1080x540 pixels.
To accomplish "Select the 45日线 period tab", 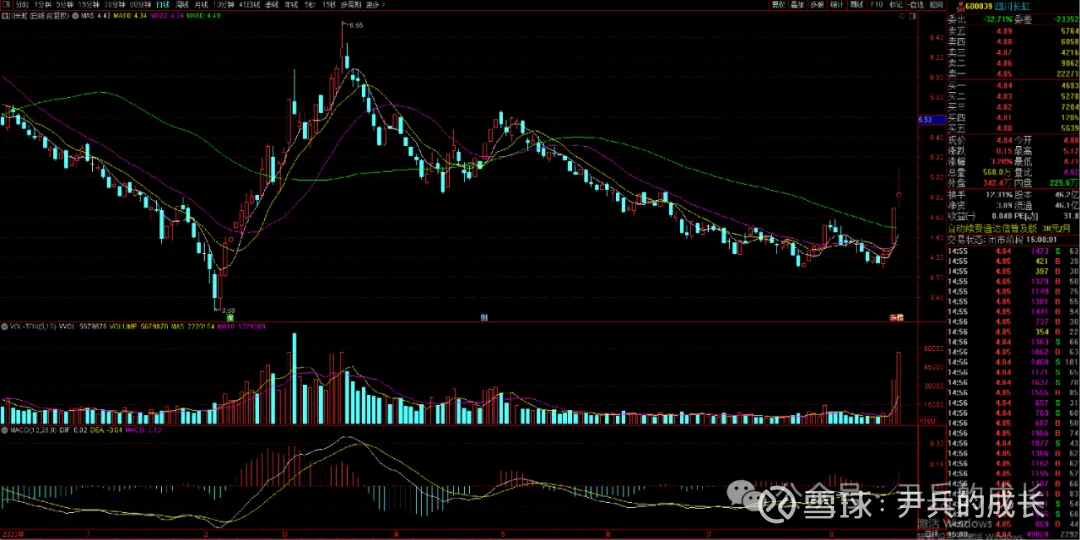I will (x=249, y=5).
